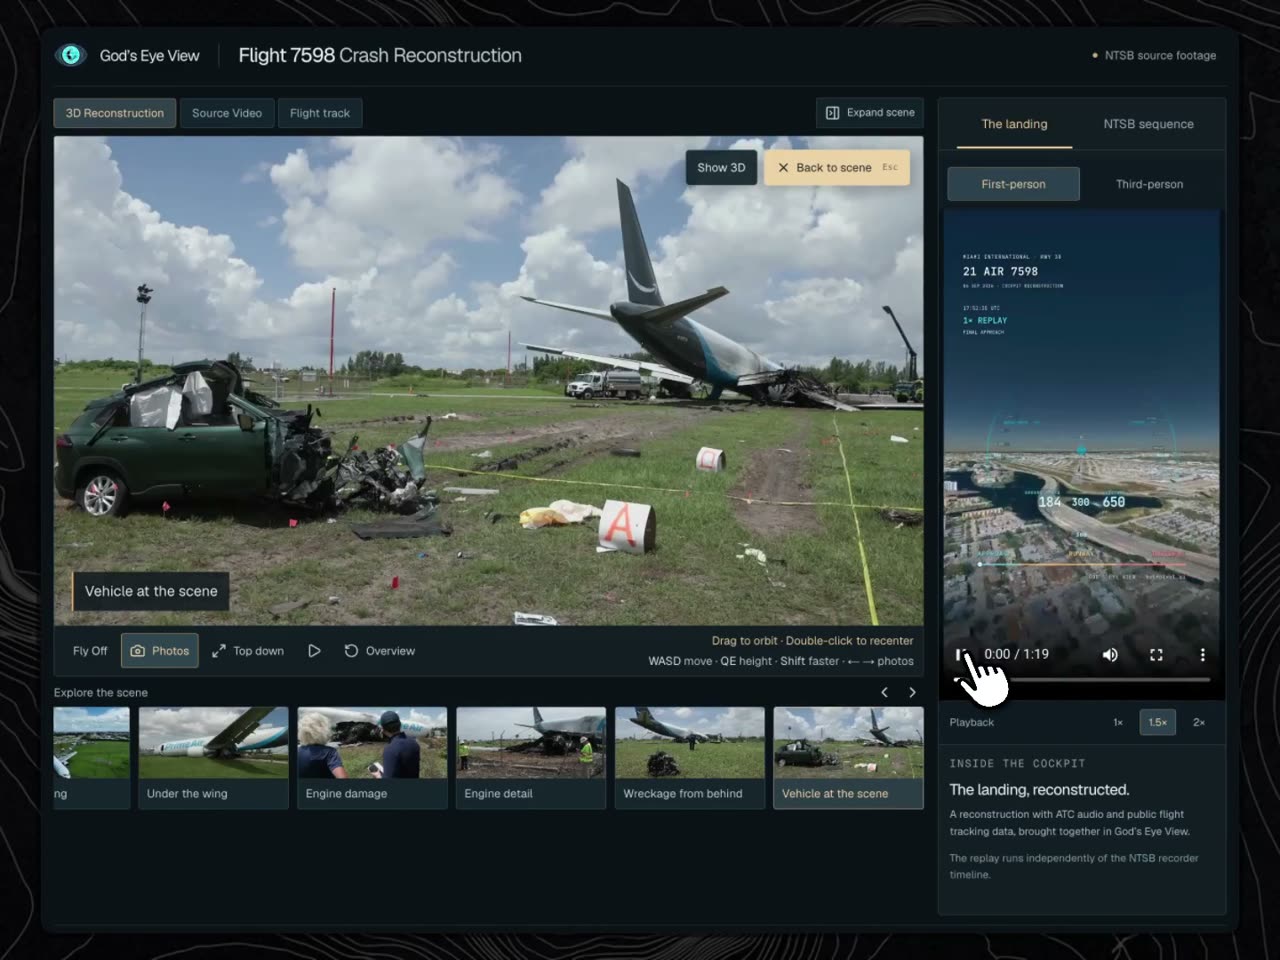Viewport: 1280px width, 960px height.
Task: Click the Show 3D button
Action: pyautogui.click(x=721, y=167)
